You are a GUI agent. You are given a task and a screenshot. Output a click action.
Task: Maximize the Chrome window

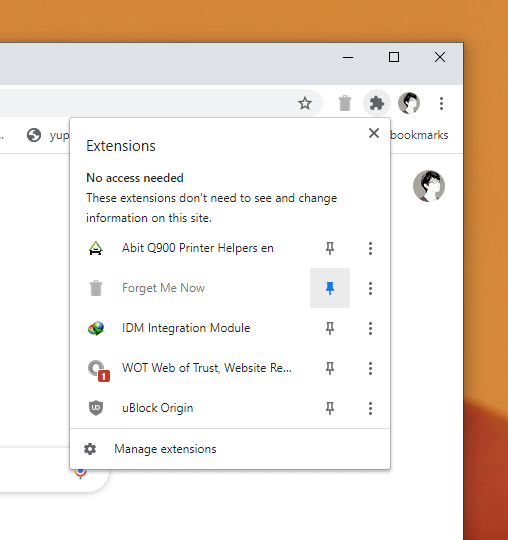tap(394, 57)
